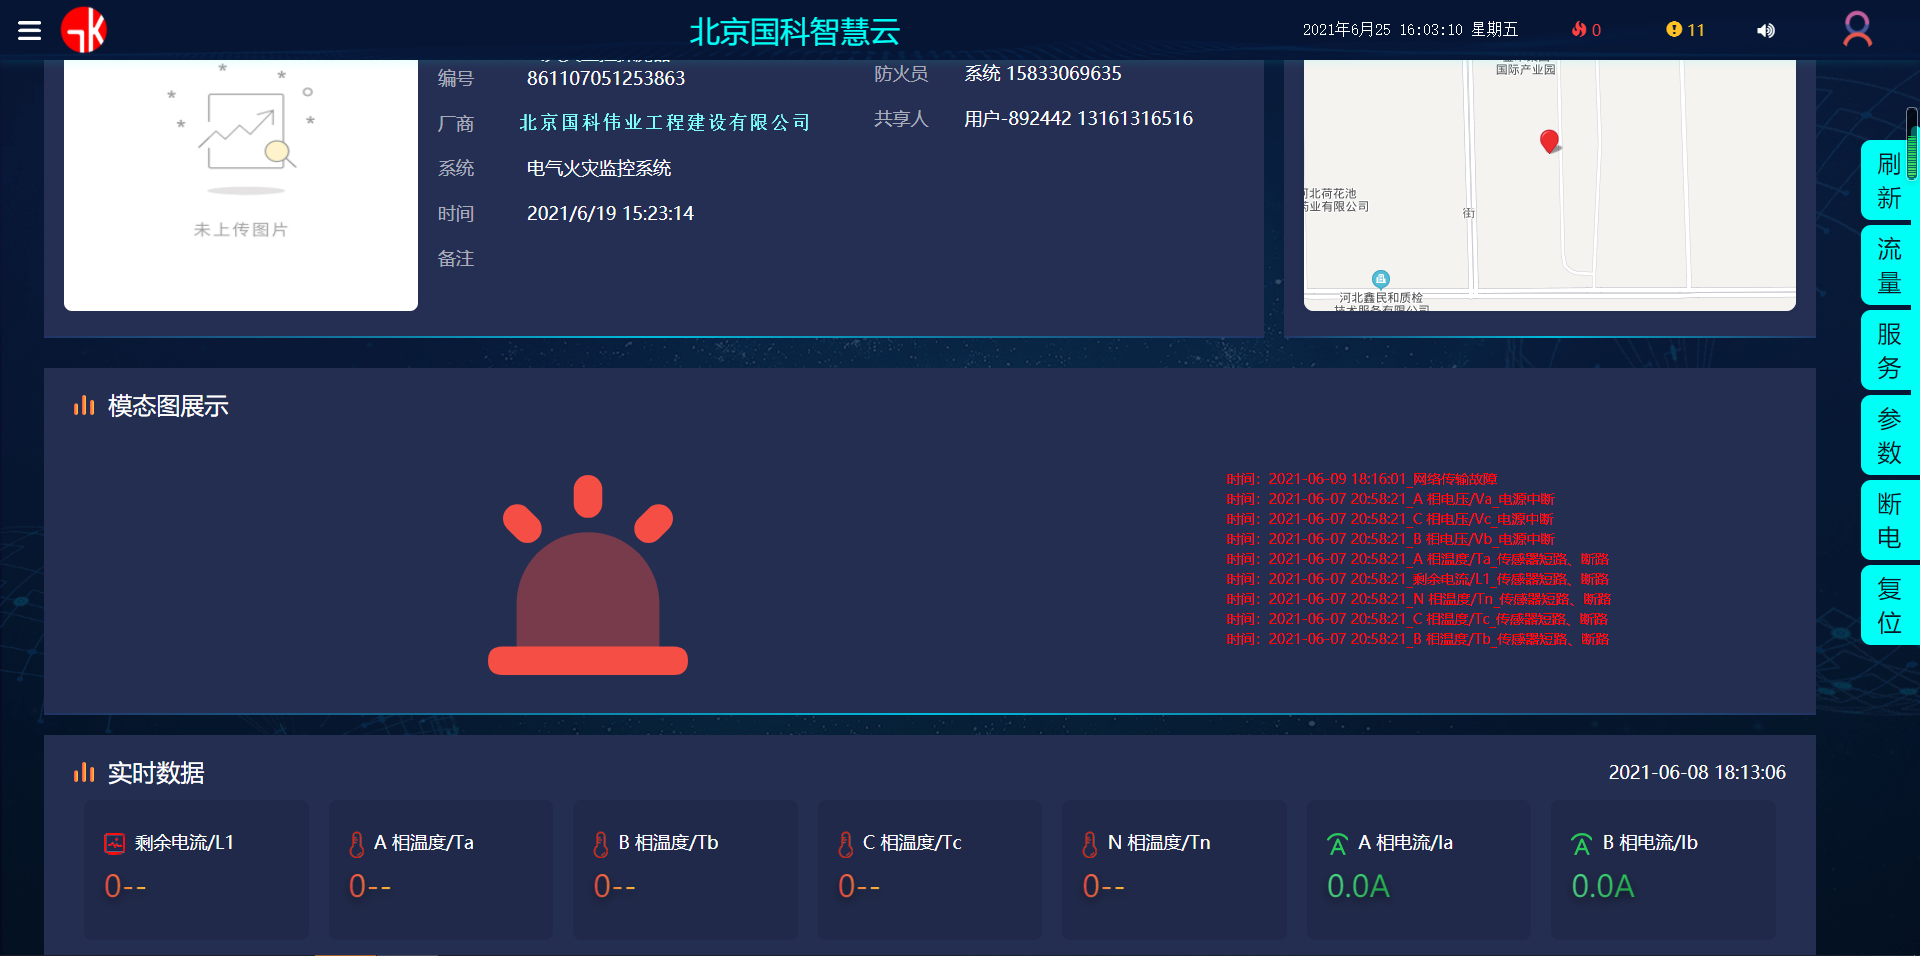Click the red 国科 logo
This screenshot has width=1920, height=956.
coord(84,29)
